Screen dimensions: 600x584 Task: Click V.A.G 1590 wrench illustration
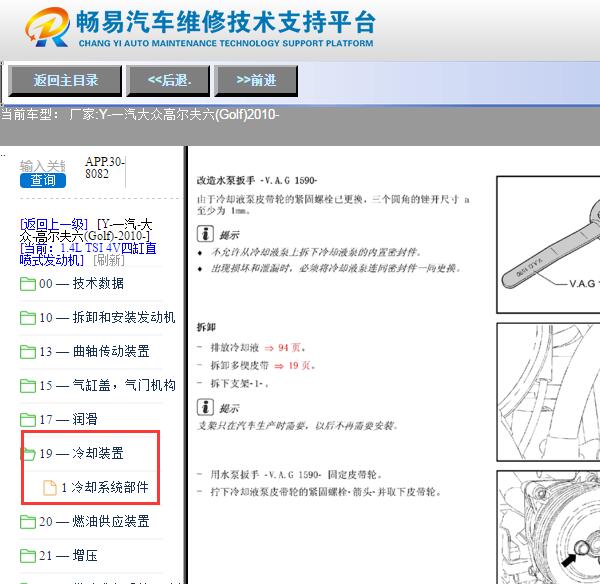pyautogui.click(x=548, y=245)
